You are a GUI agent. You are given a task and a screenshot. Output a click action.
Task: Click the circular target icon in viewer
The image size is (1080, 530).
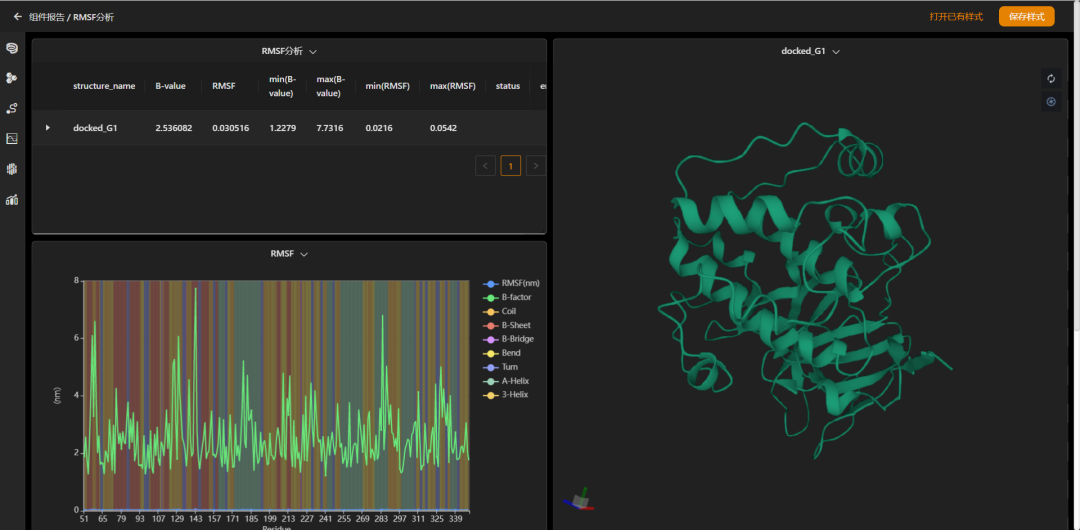click(x=1051, y=102)
